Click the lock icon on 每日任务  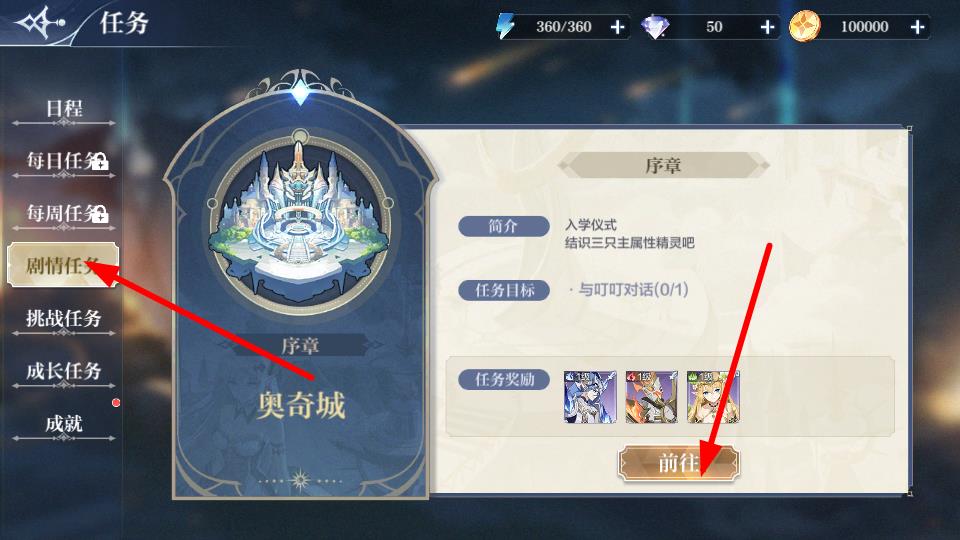click(x=99, y=162)
